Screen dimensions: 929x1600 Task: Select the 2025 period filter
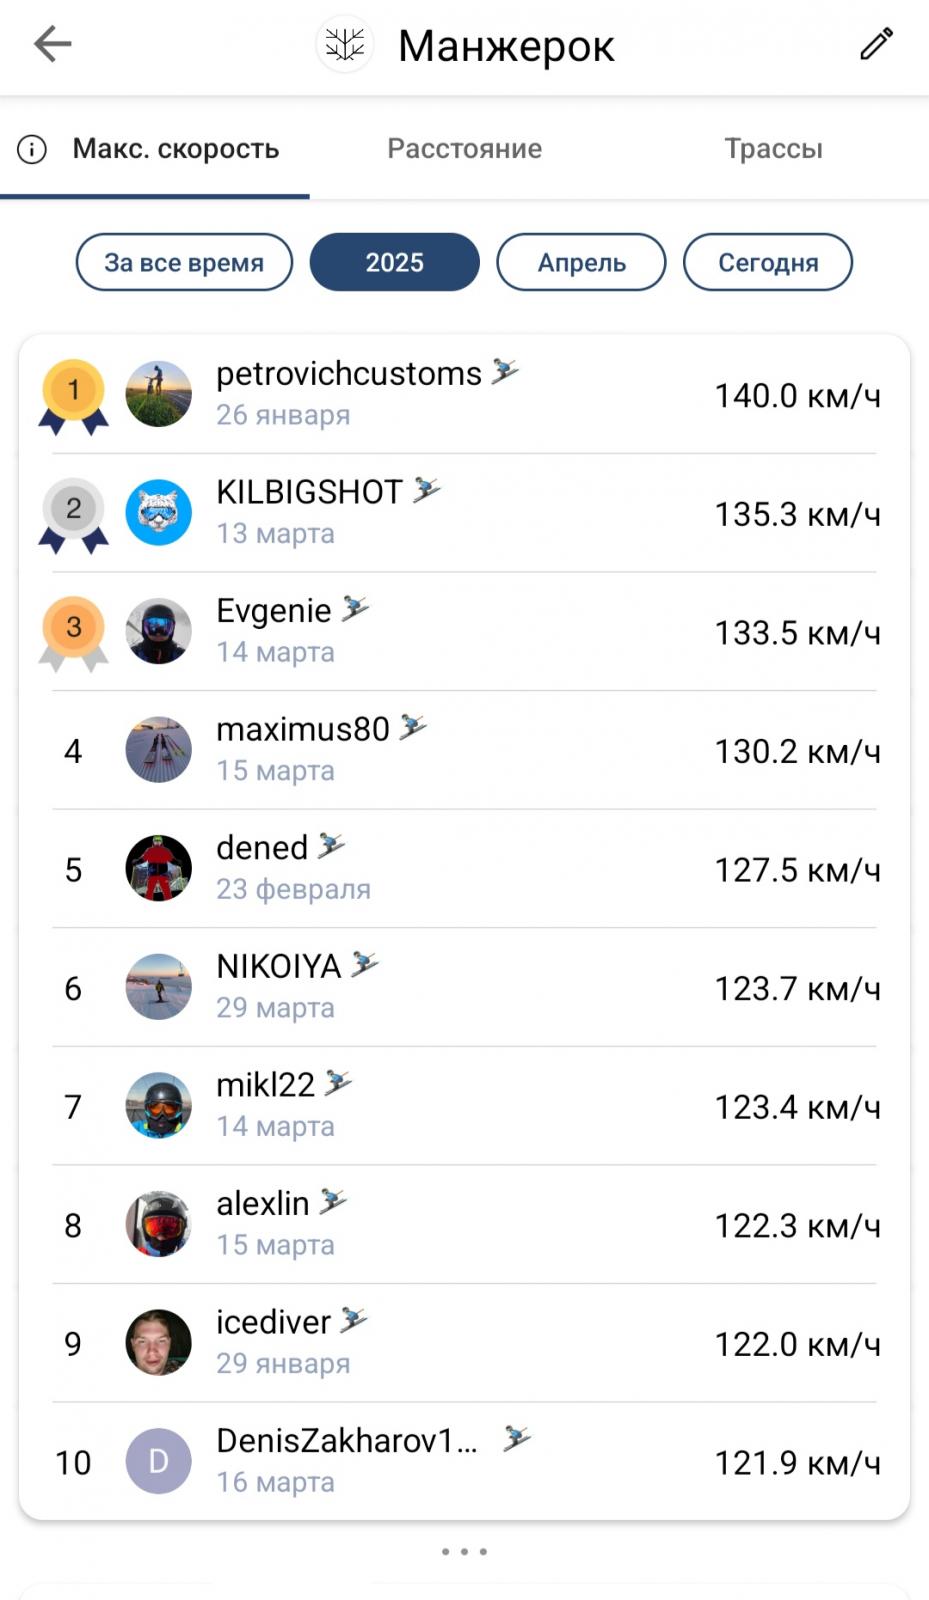click(x=395, y=262)
